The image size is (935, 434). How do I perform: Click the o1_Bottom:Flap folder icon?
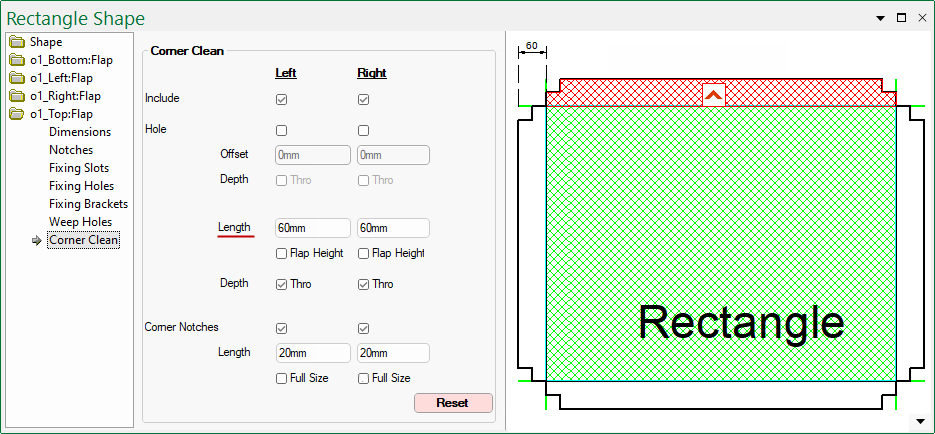coord(17,60)
